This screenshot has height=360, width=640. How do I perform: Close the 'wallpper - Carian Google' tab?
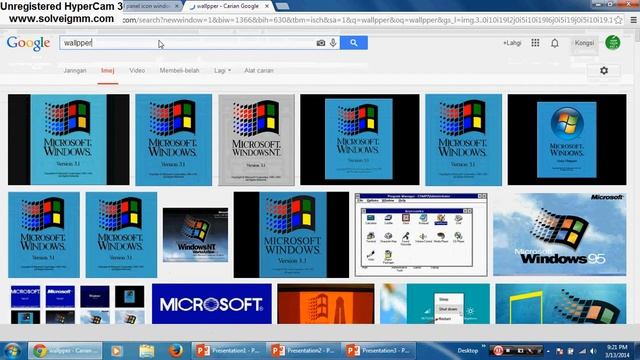[x=267, y=6]
